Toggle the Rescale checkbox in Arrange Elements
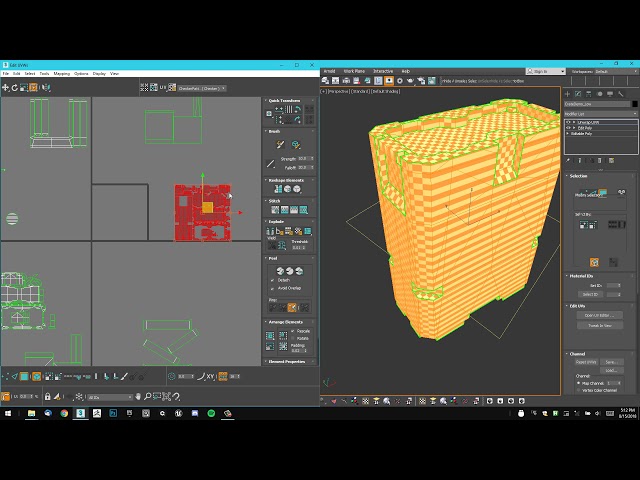Screen dimensions: 640x480 (x=293, y=331)
